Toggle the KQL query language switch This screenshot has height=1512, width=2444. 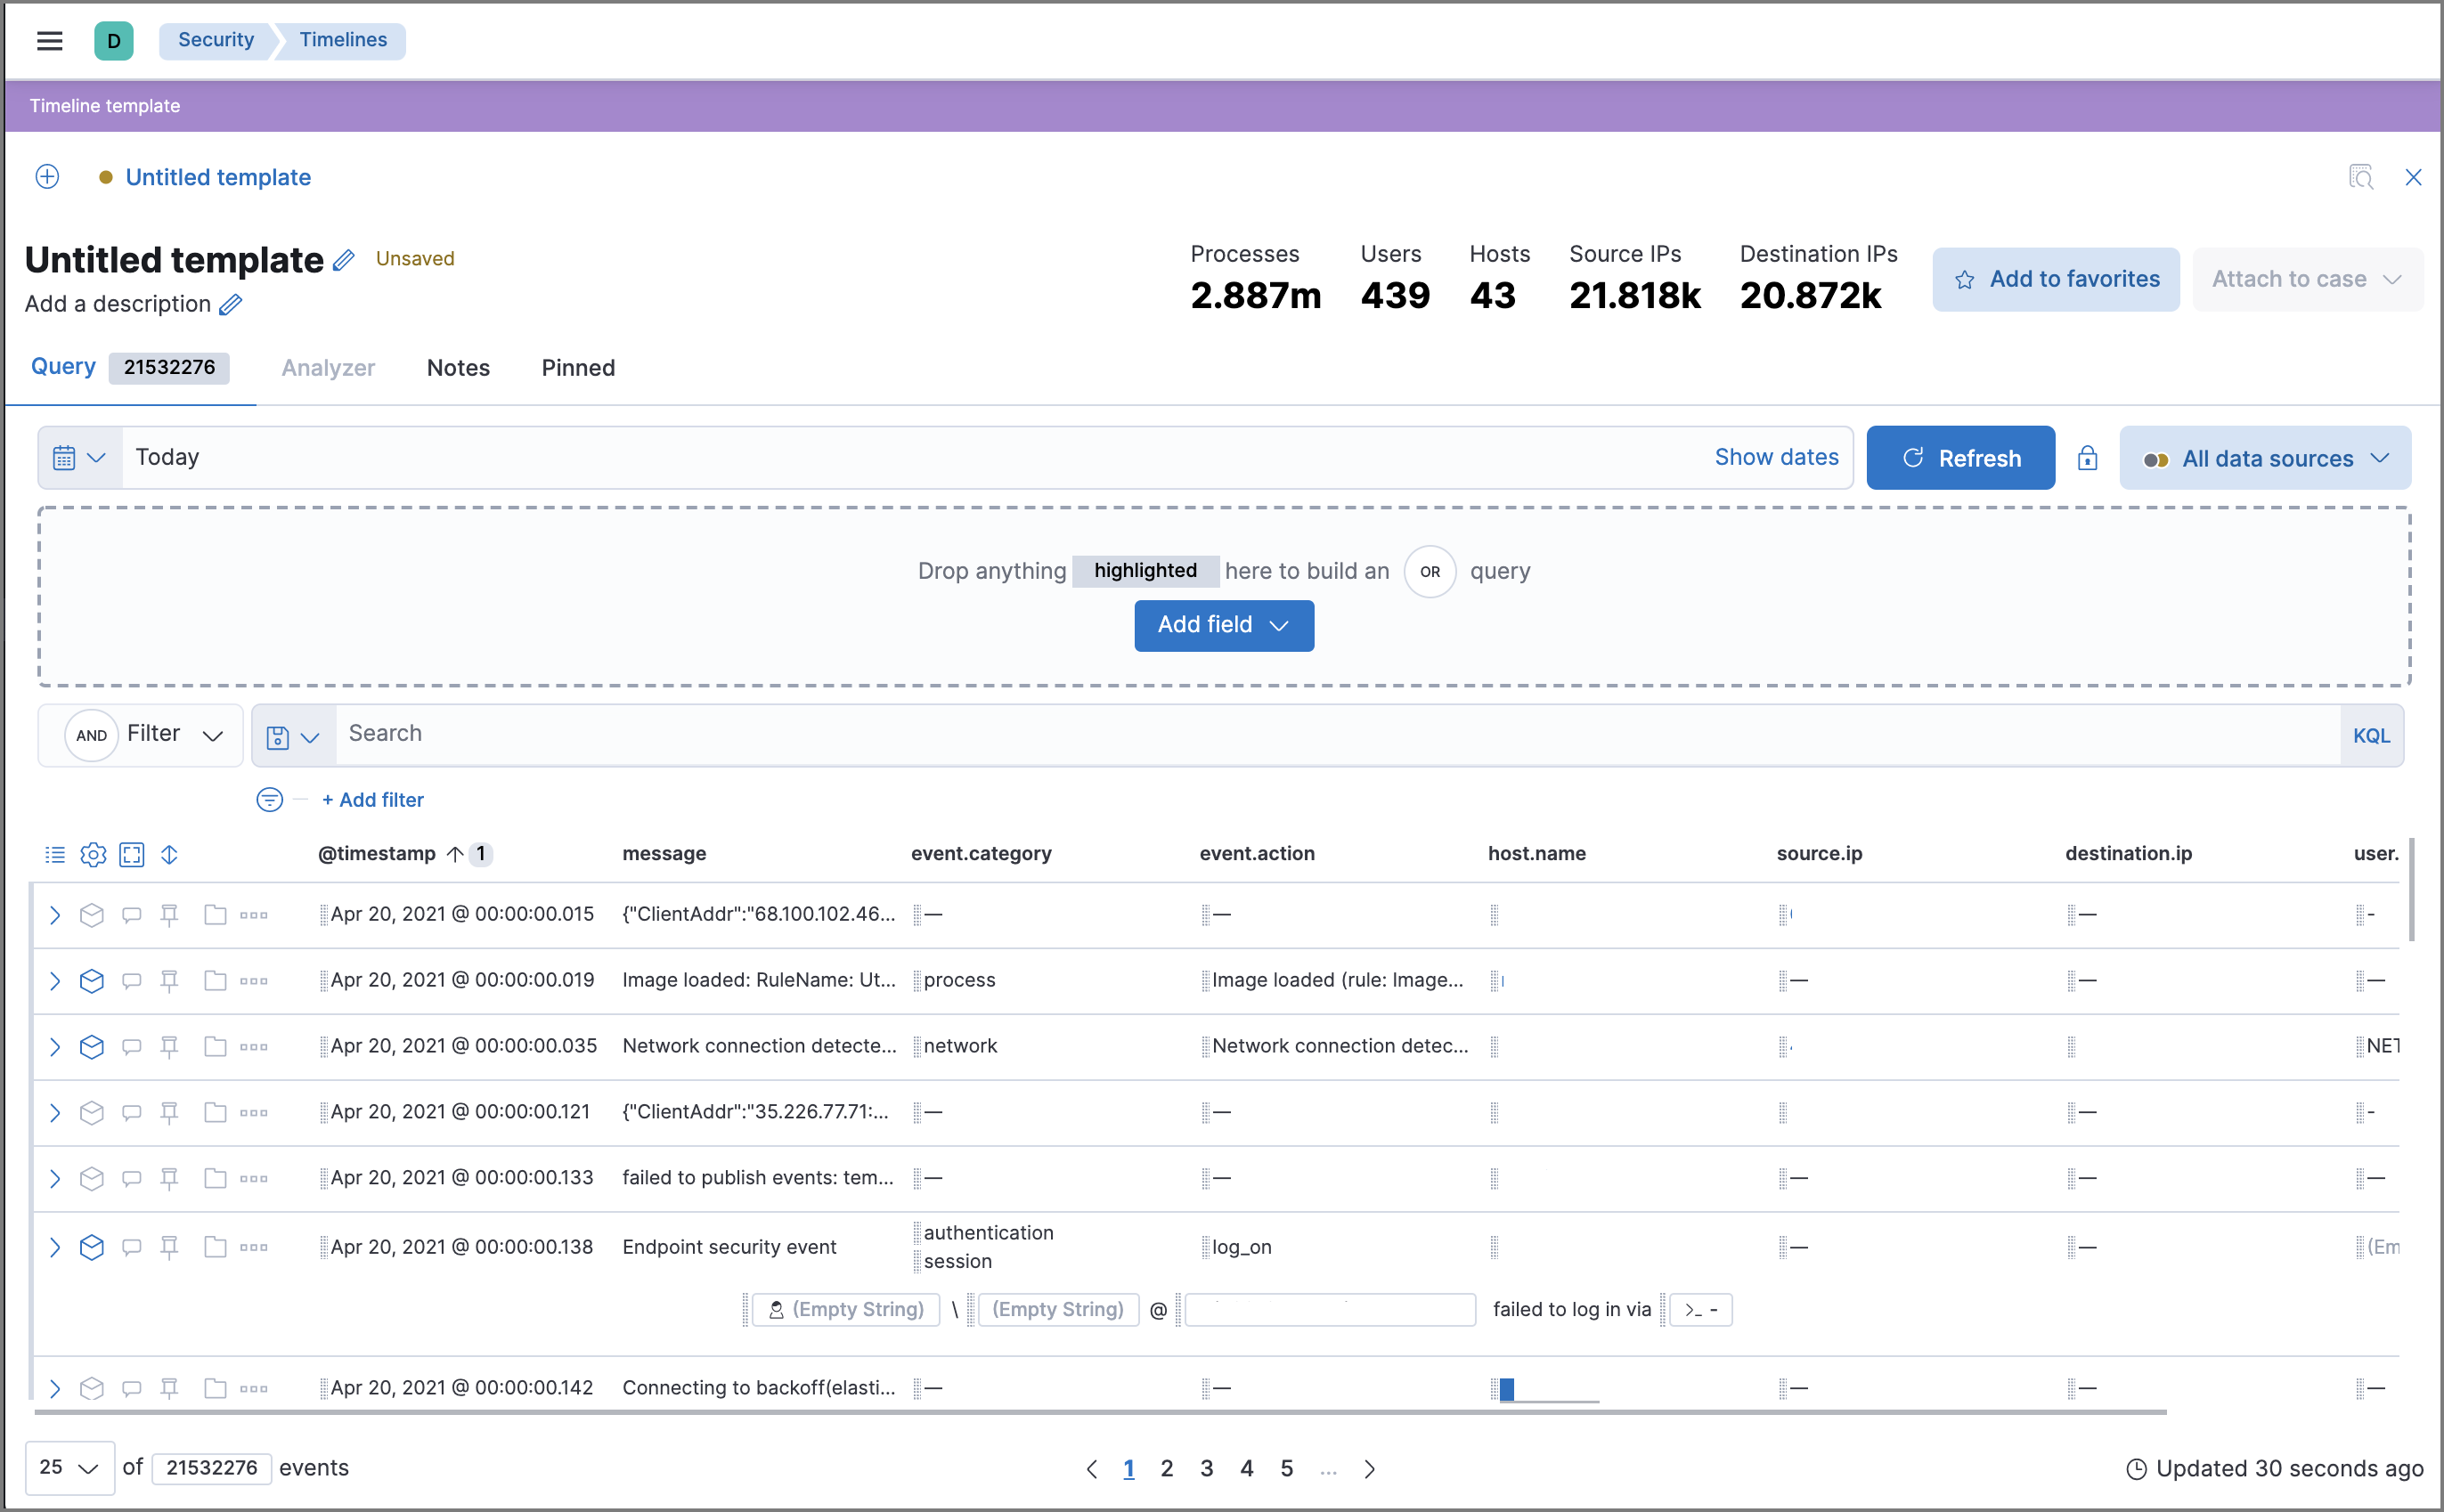2372,735
